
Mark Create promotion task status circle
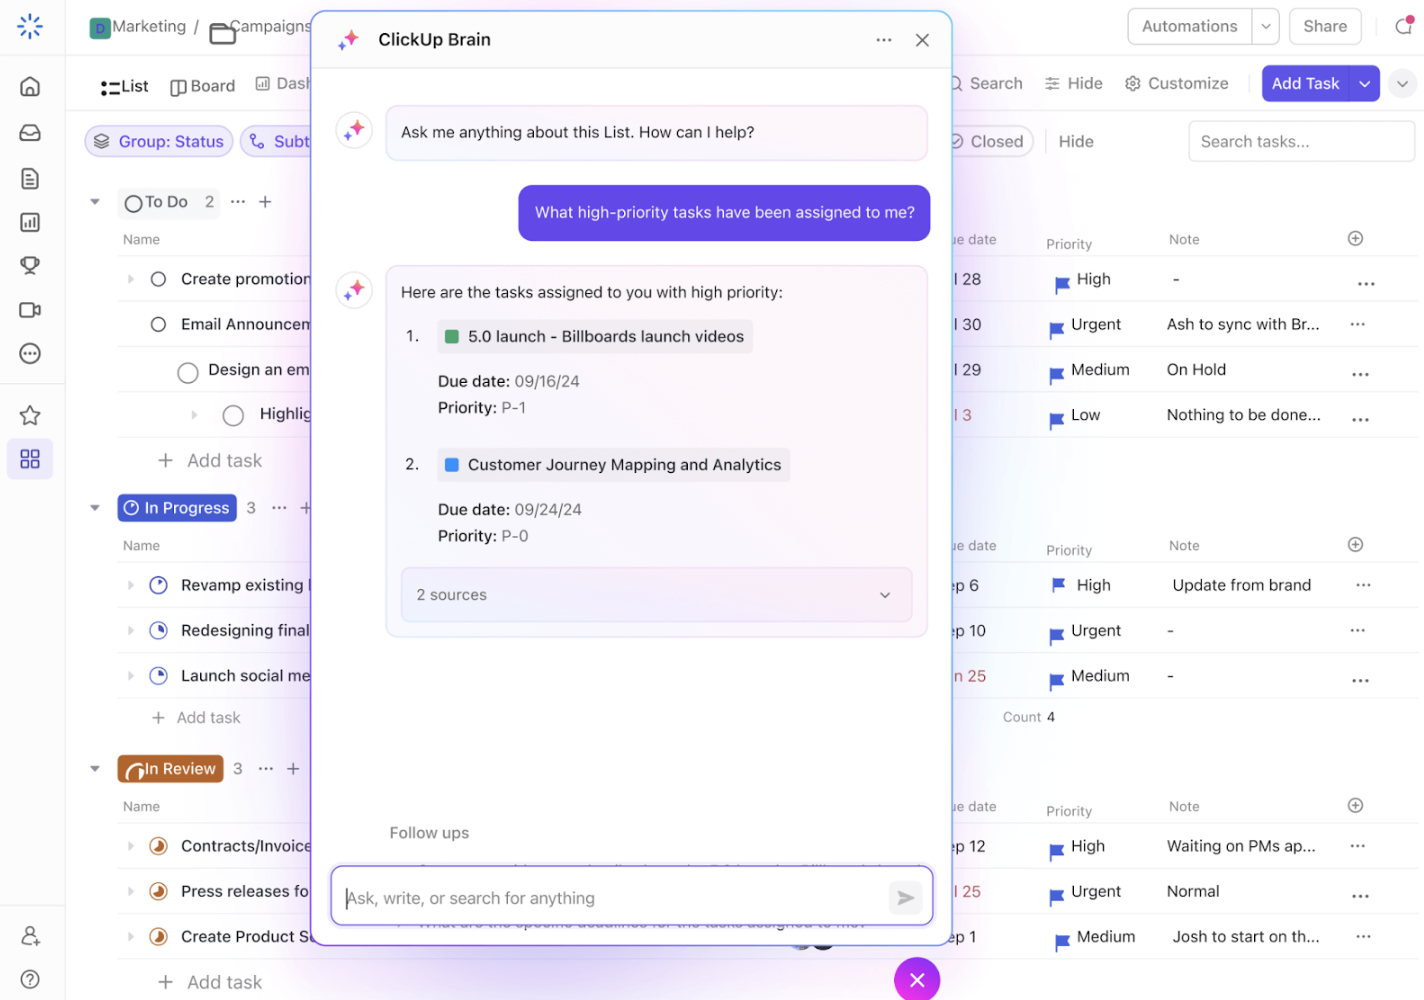(158, 279)
